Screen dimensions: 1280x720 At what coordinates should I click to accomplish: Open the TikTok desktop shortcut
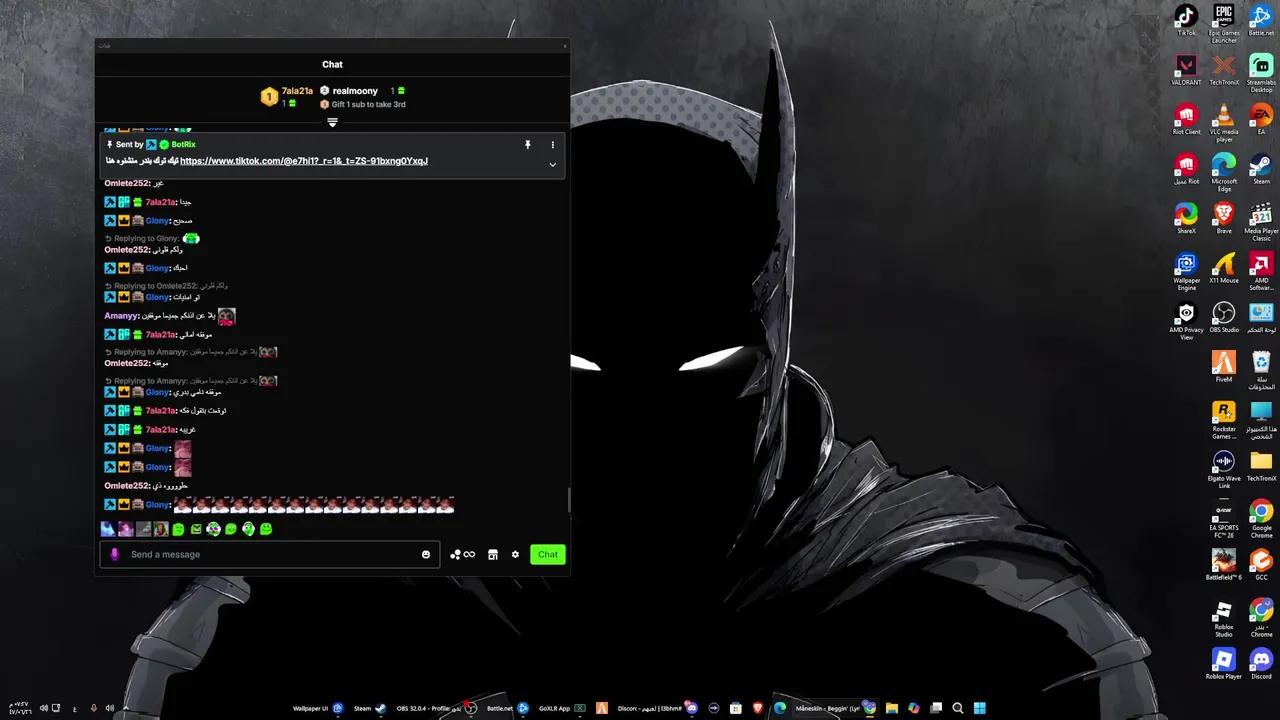click(1186, 20)
